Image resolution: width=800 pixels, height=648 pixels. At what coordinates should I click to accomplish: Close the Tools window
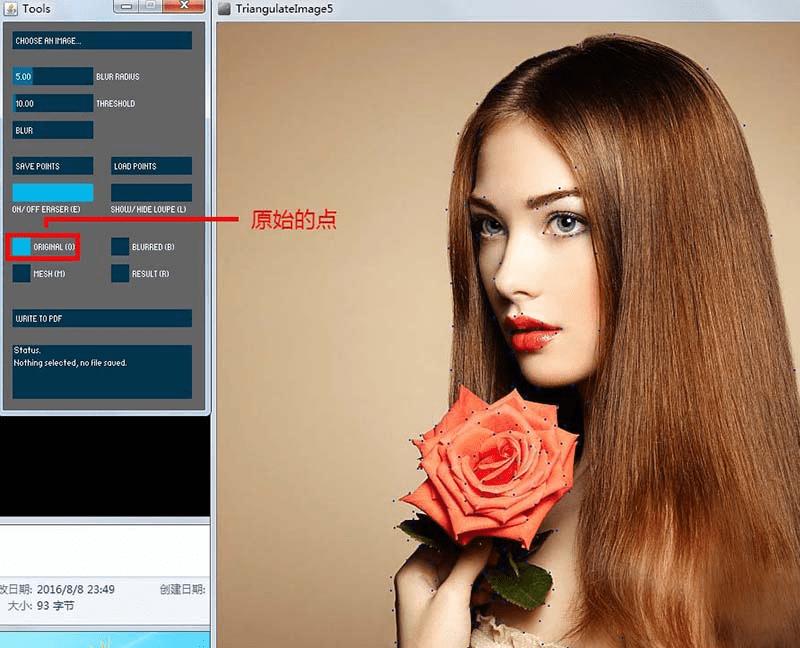(184, 6)
